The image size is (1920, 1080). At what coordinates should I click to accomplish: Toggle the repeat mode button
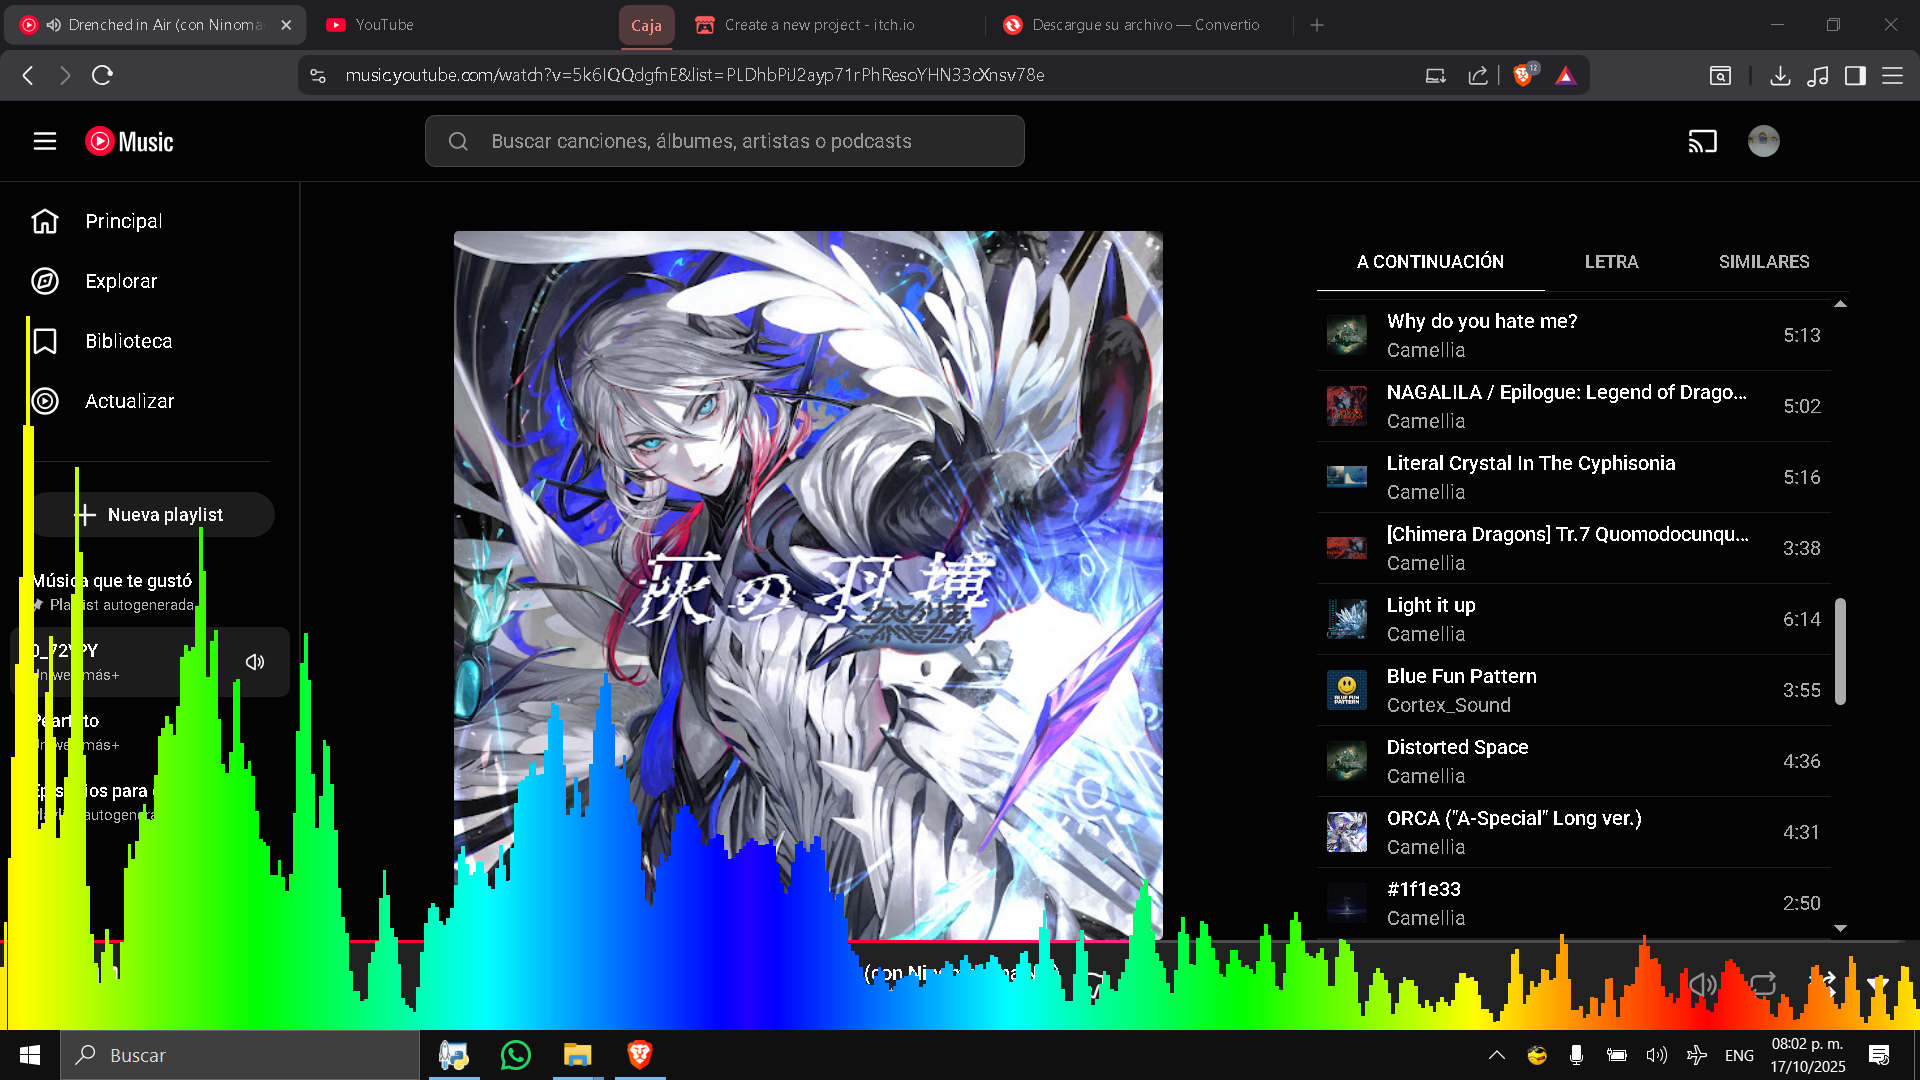click(x=1763, y=984)
